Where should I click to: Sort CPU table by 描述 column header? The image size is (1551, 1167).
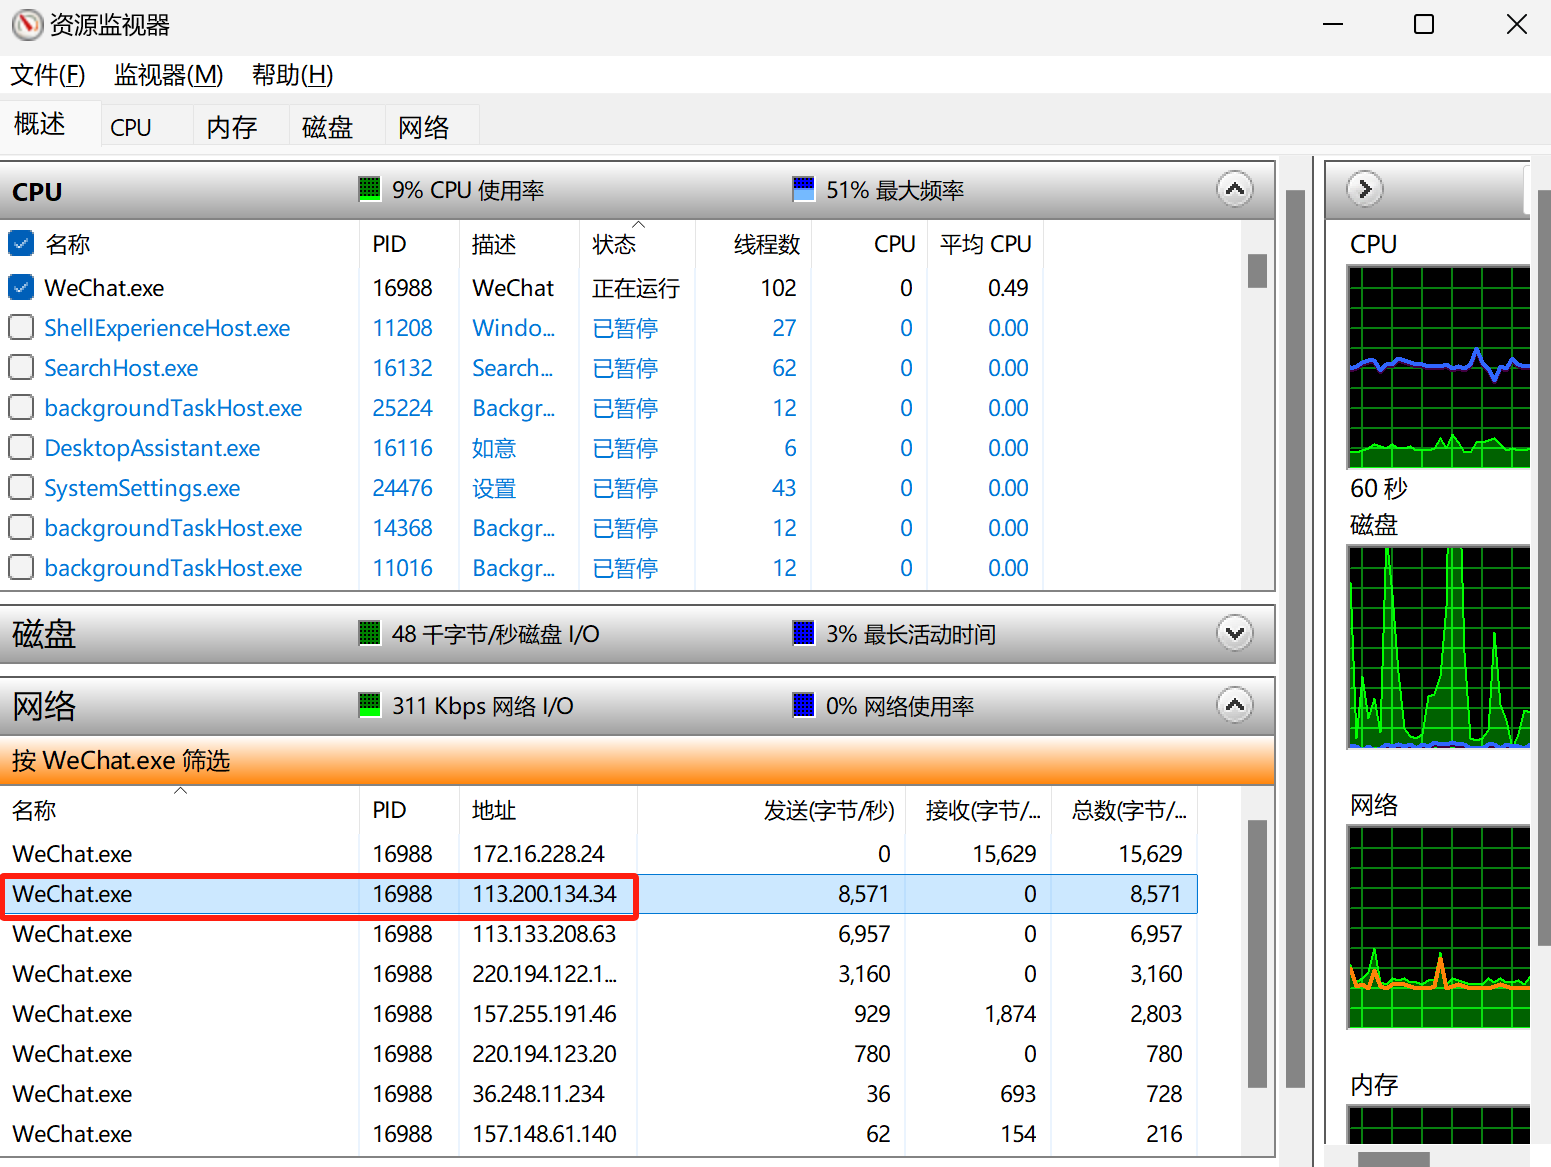[519, 244]
